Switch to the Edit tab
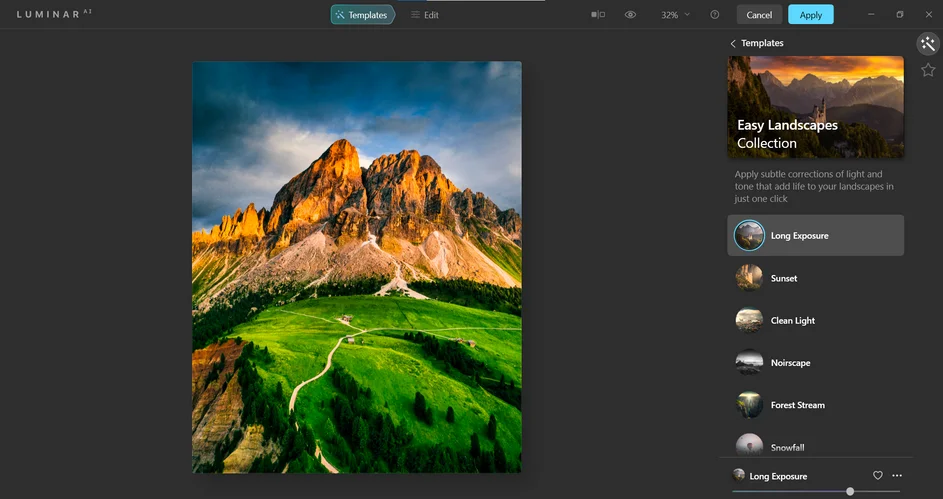 (425, 15)
